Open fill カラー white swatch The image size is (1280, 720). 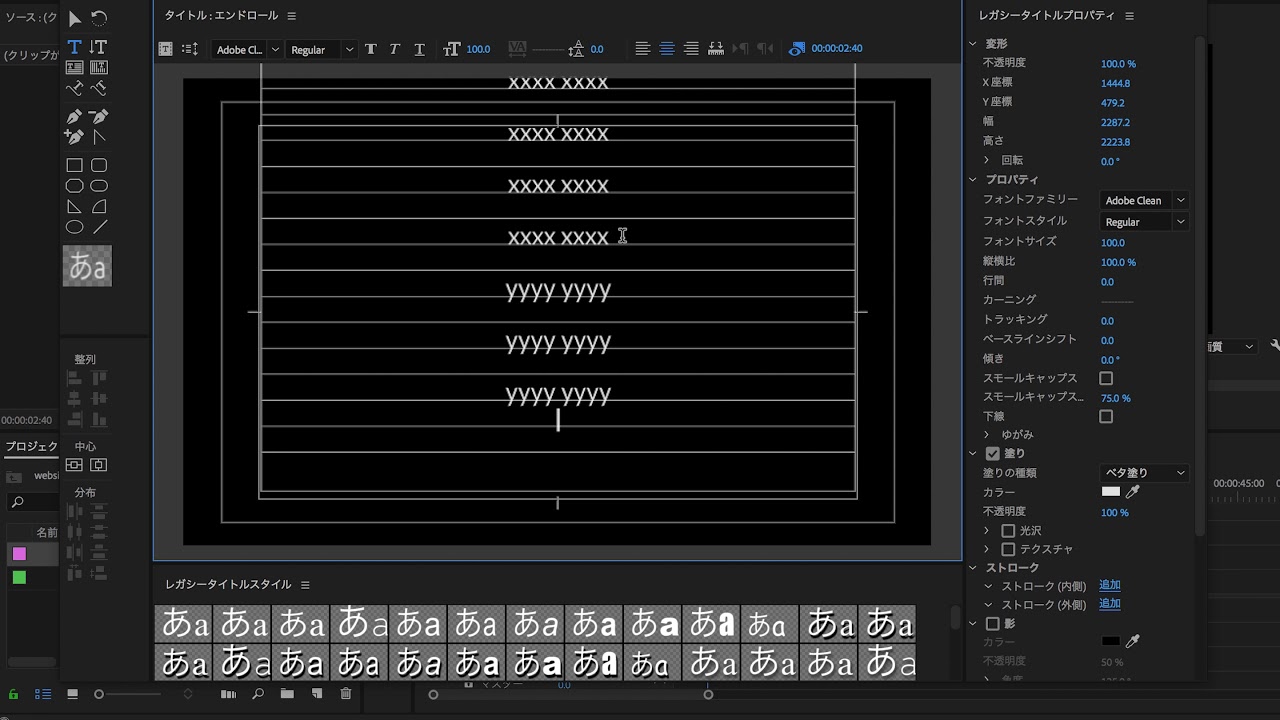coord(1111,492)
